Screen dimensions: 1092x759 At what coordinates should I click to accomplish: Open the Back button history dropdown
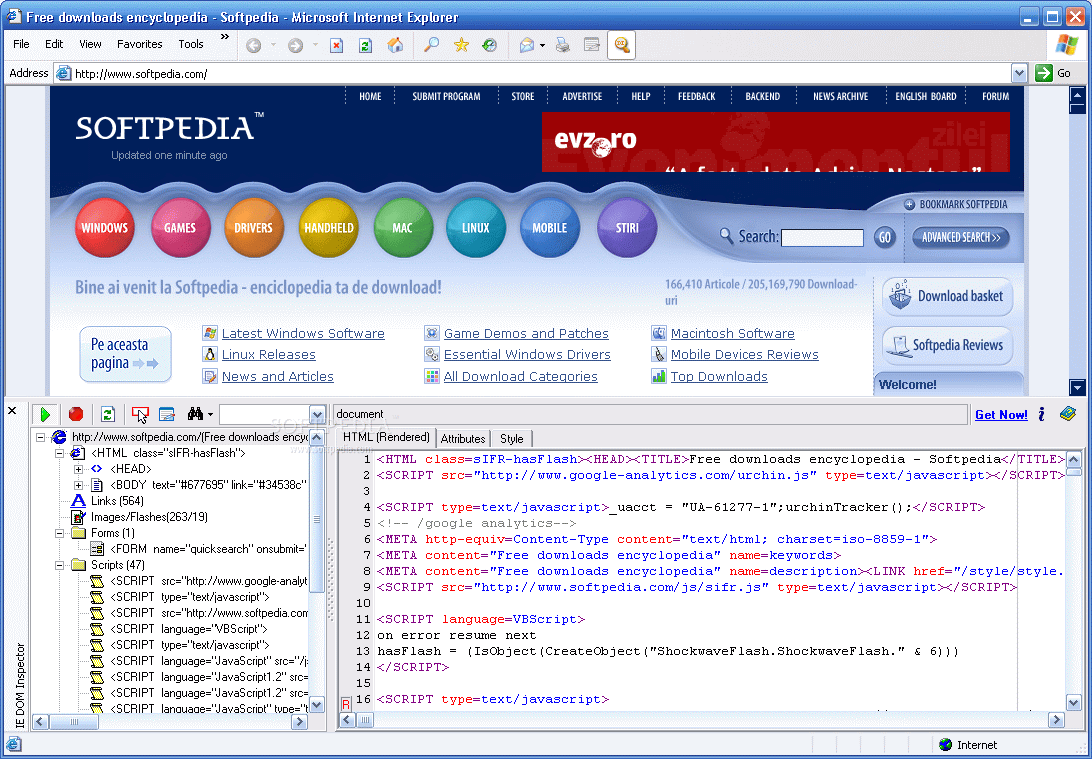tap(273, 45)
